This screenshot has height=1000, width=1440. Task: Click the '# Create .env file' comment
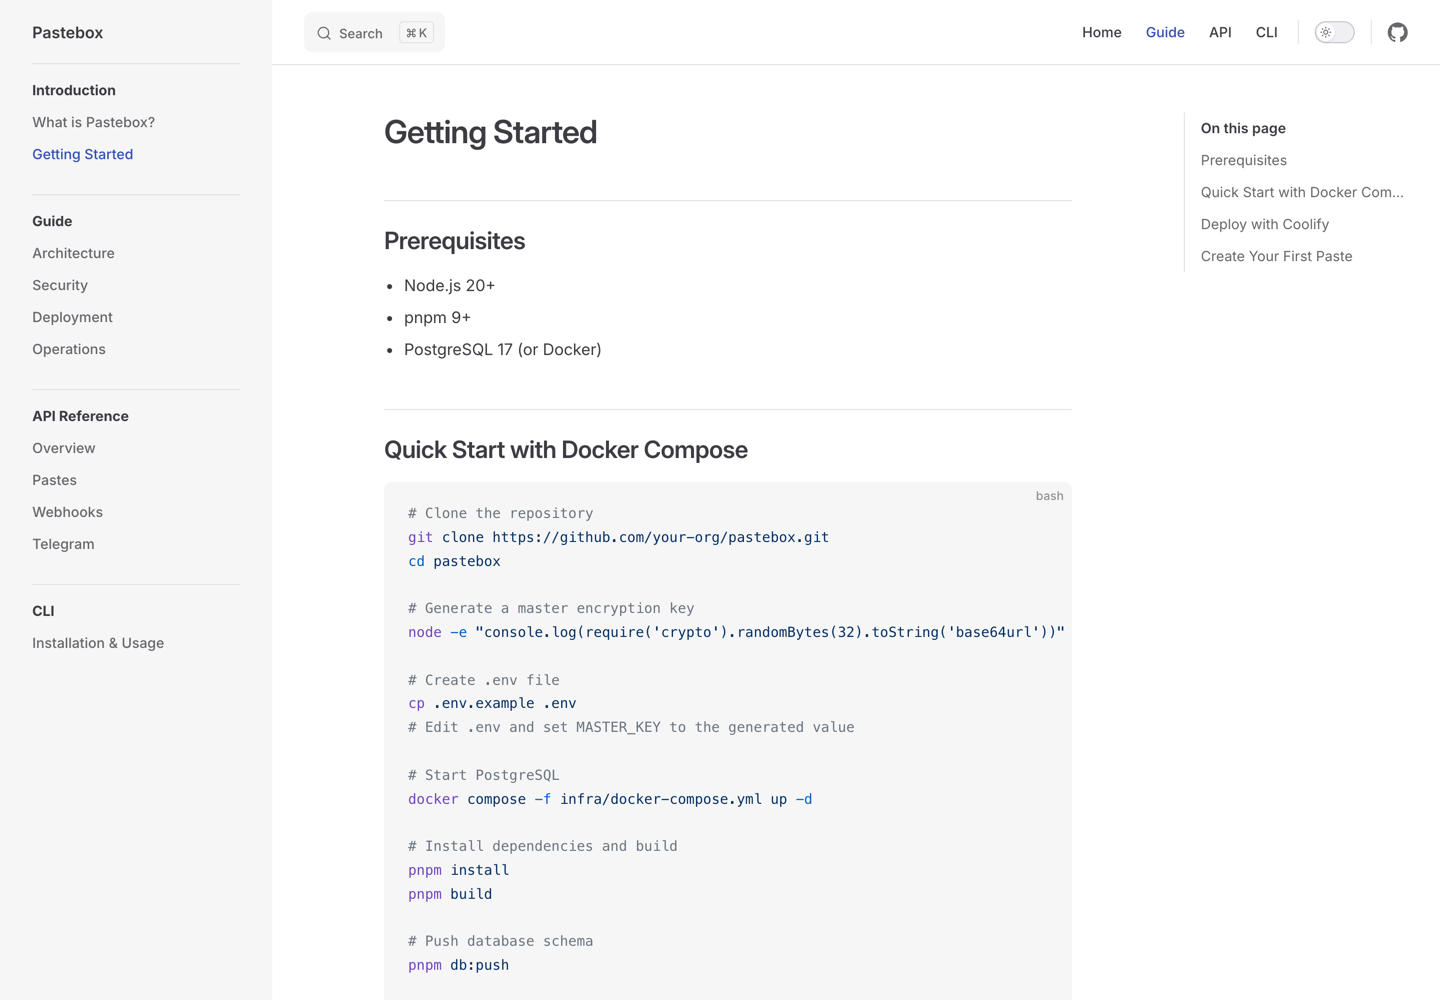(x=483, y=680)
